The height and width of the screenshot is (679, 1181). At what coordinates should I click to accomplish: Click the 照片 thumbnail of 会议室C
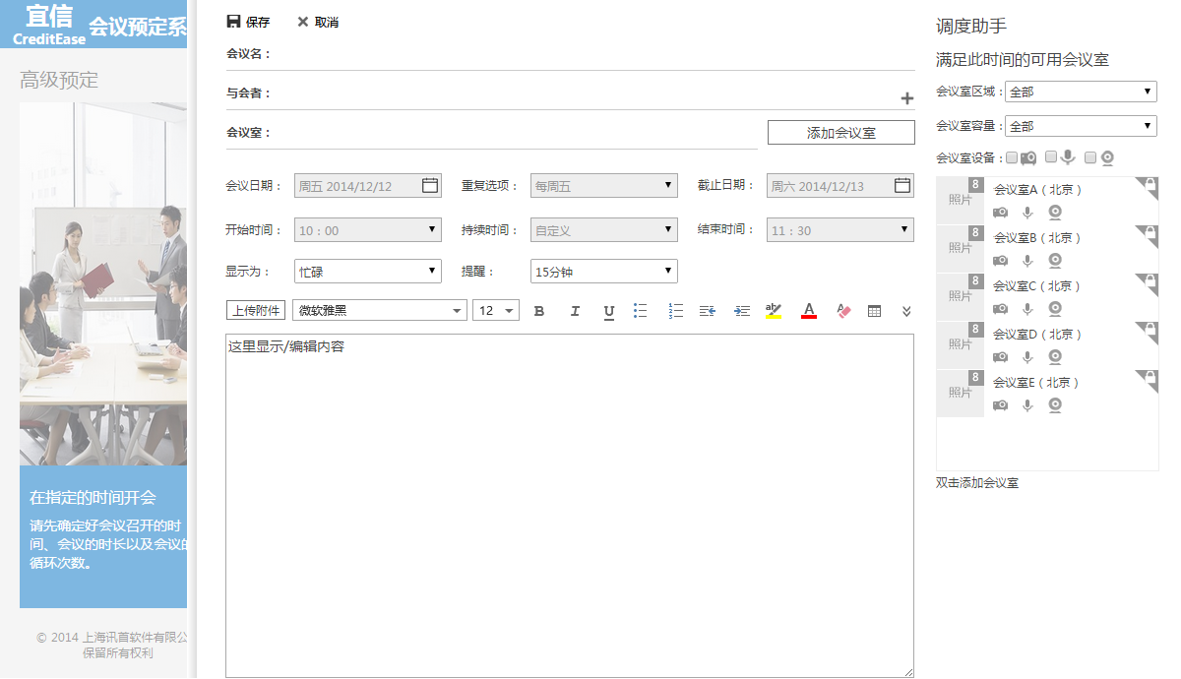[x=960, y=297]
